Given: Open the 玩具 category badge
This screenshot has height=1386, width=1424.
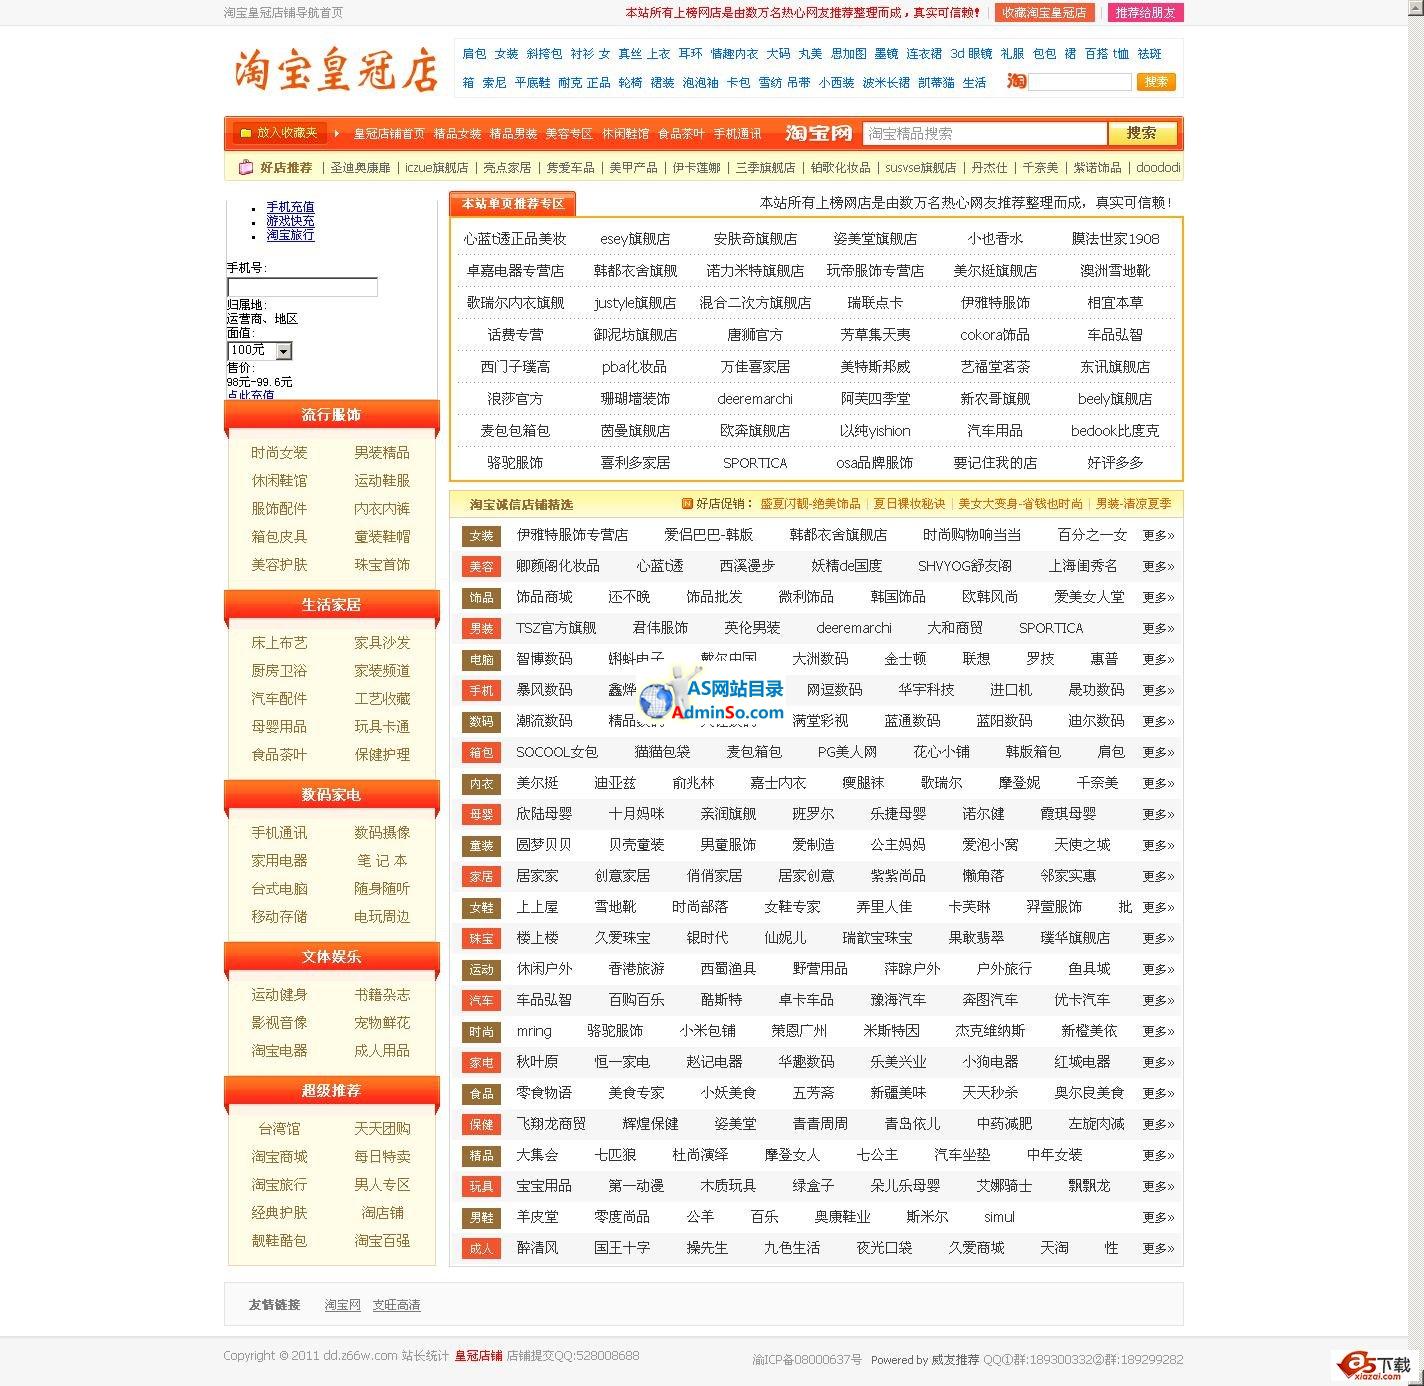Looking at the screenshot, I should click(481, 1187).
